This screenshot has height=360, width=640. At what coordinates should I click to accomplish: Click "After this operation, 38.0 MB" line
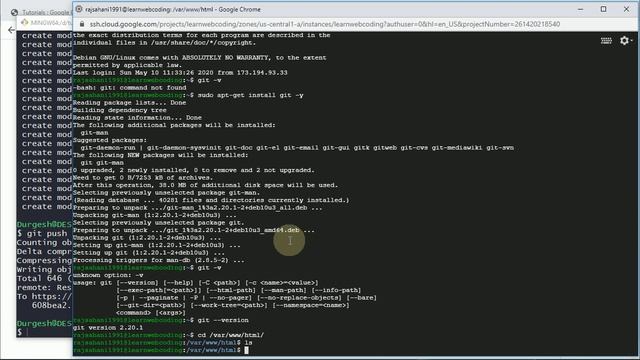pos(205,185)
